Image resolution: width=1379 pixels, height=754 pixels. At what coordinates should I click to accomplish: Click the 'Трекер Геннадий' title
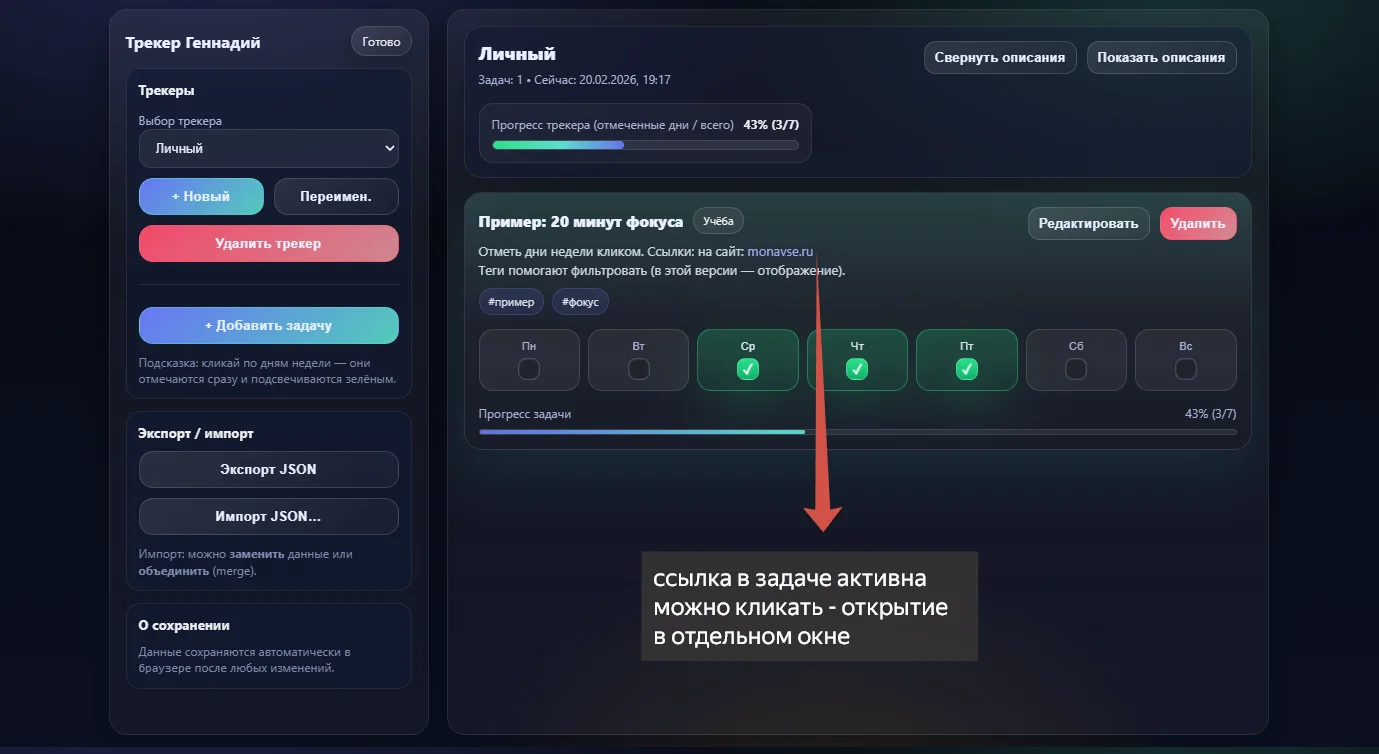click(193, 43)
